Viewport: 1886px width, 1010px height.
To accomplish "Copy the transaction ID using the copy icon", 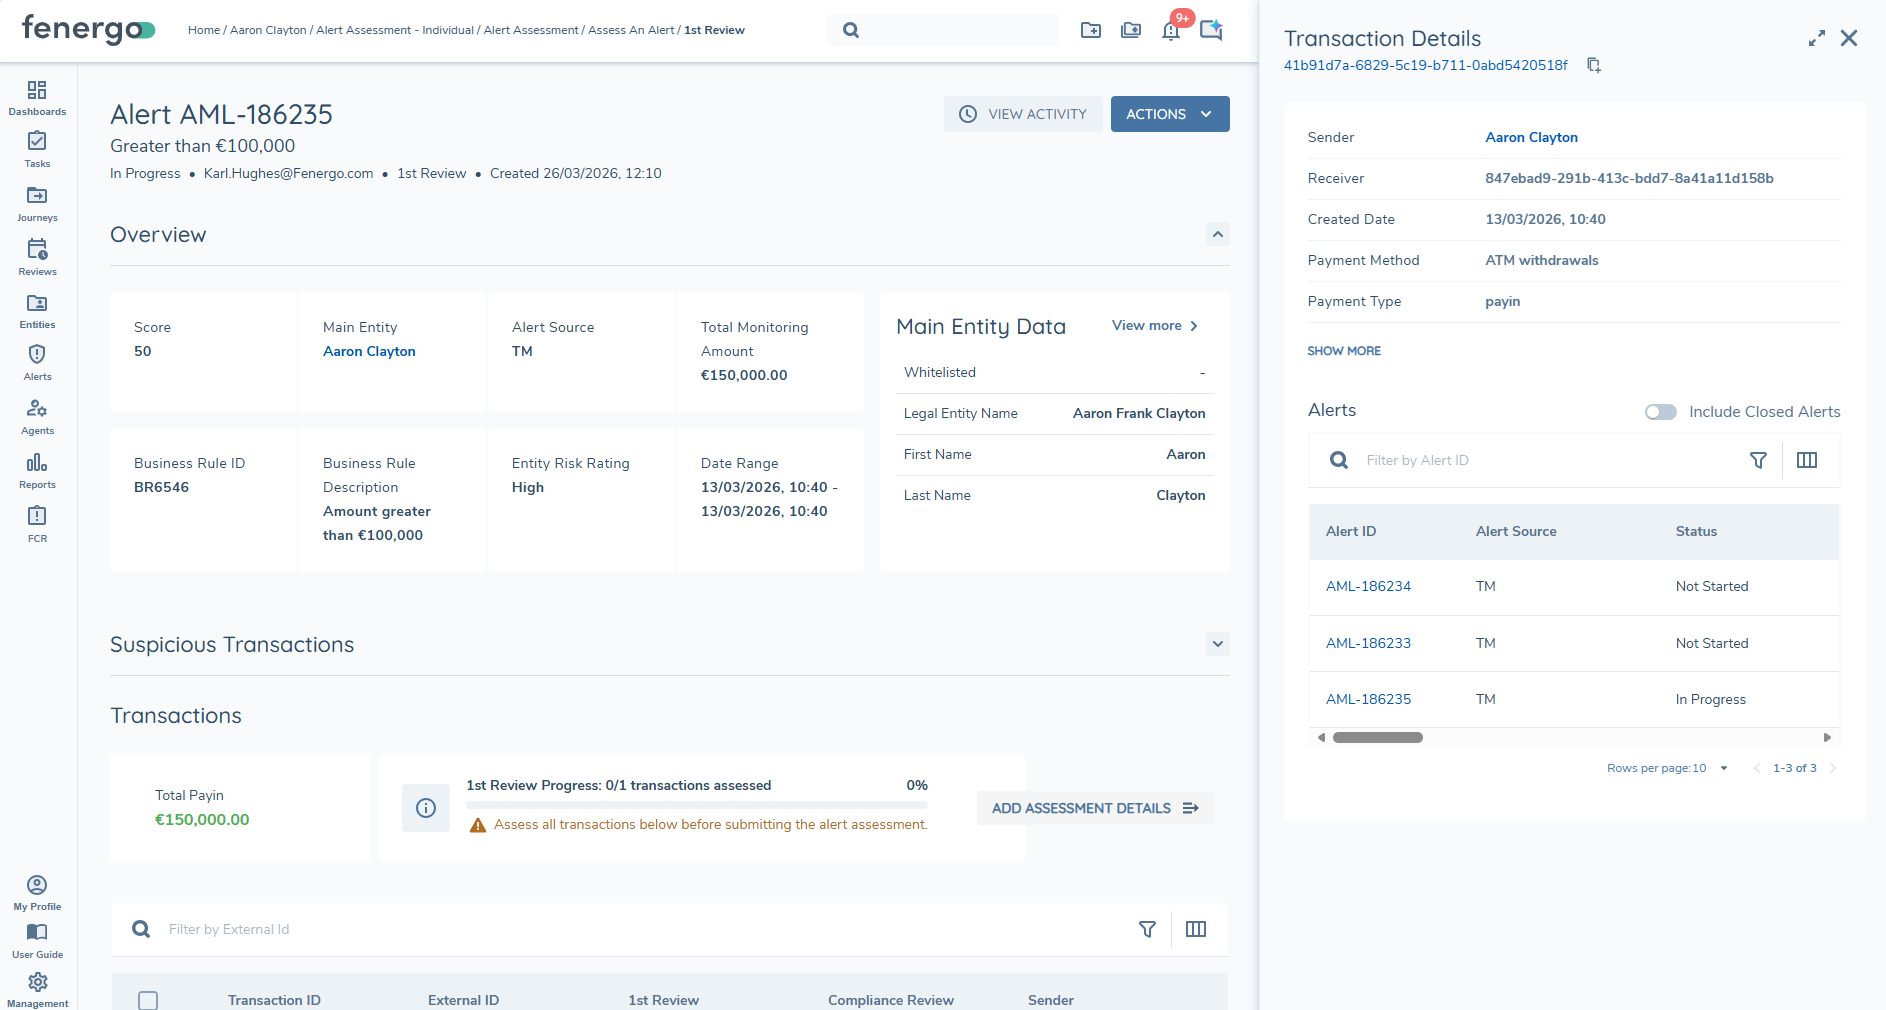I will (x=1594, y=64).
